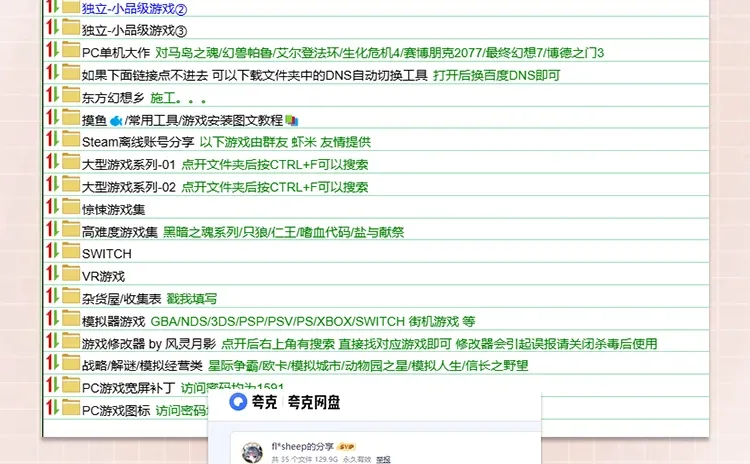Image resolution: width=750 pixels, height=464 pixels.
Task: Open the 独立-小品级游戏③ folder icon
Action: click(71, 27)
